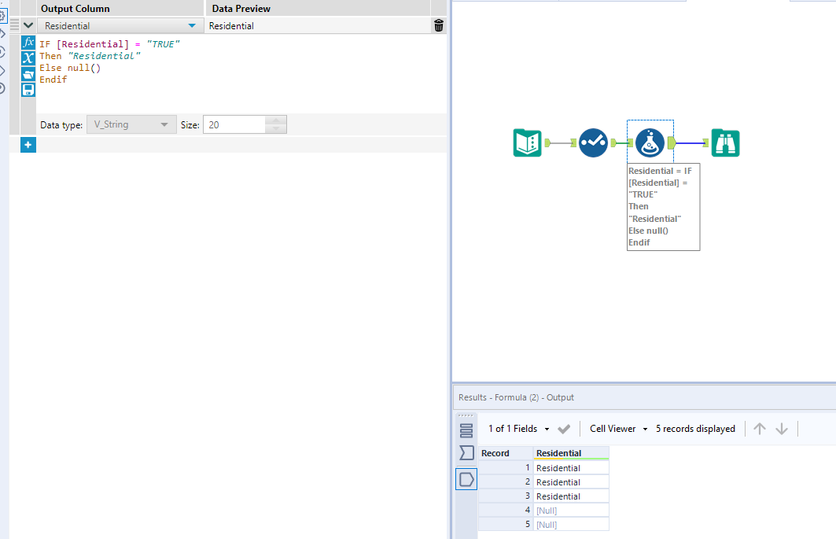The width and height of the screenshot is (836, 539).
Task: Show the messages list view icon in Results
Action: click(466, 430)
